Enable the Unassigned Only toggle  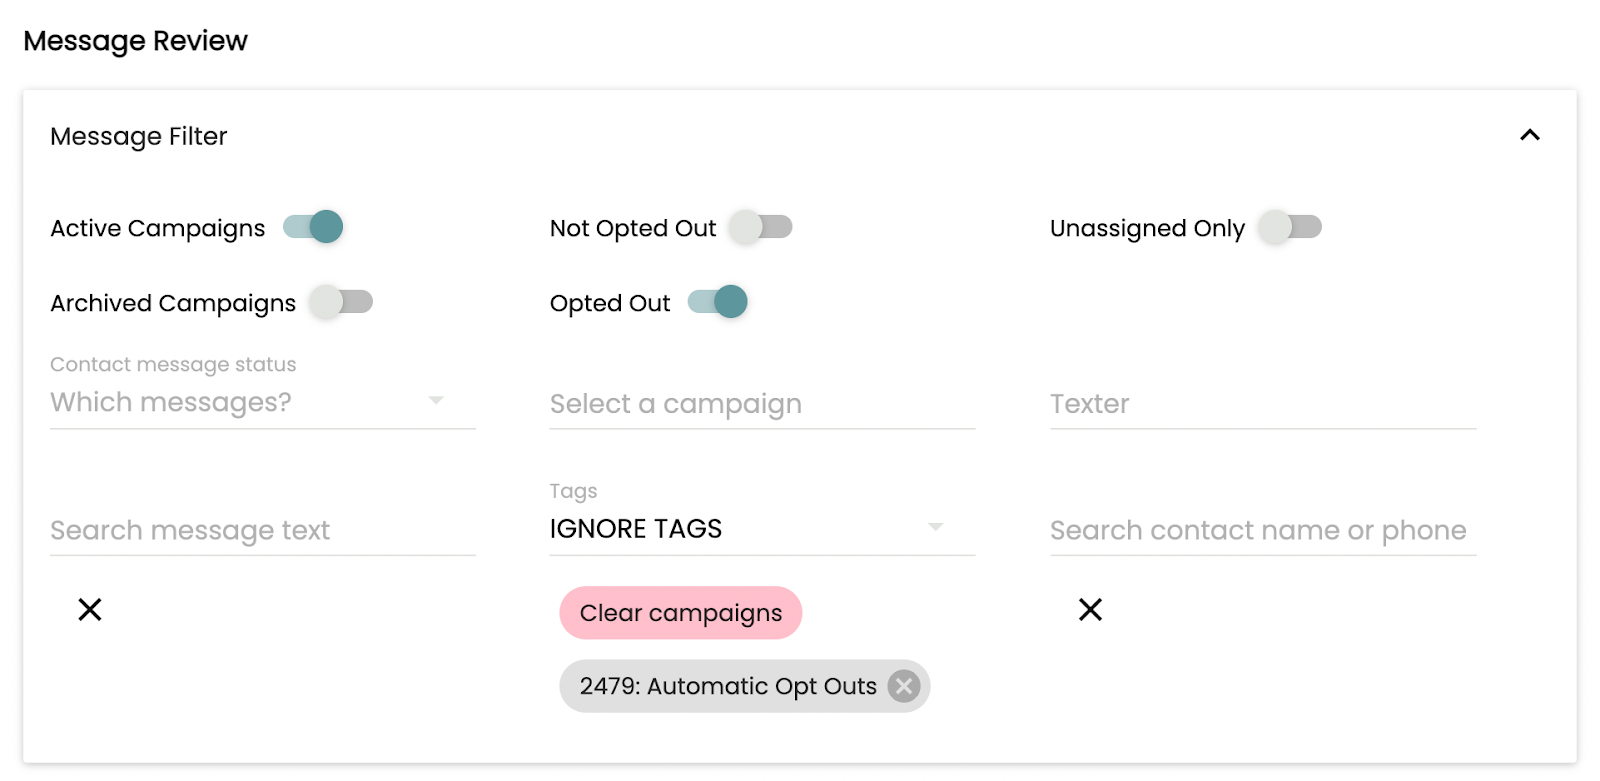pyautogui.click(x=1290, y=227)
